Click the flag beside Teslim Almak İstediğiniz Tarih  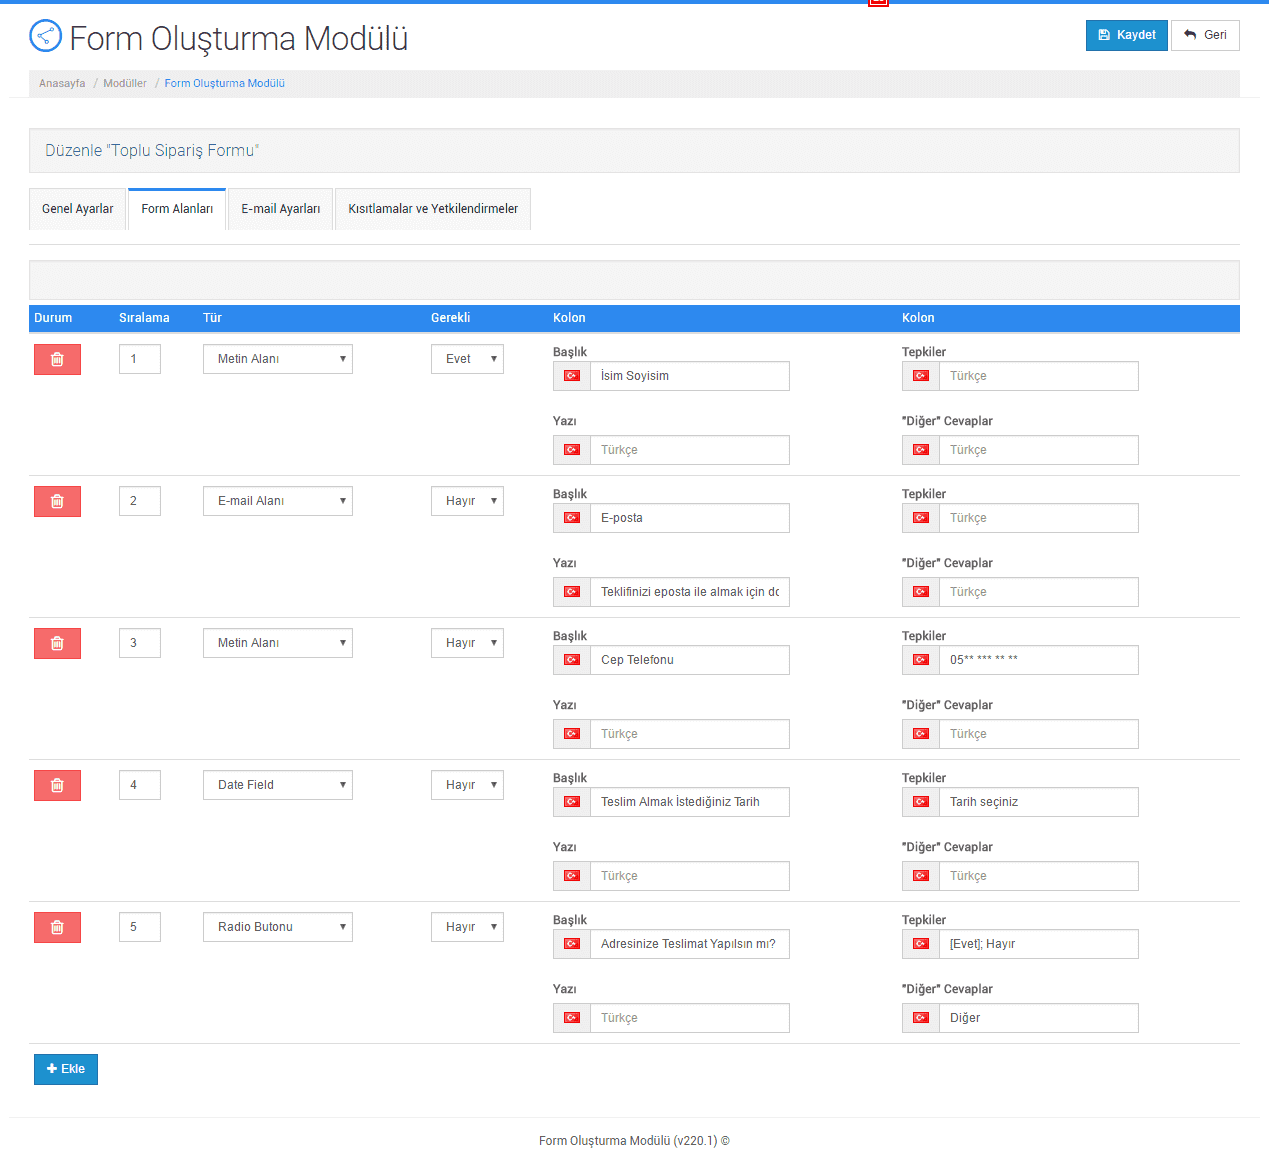coord(572,802)
